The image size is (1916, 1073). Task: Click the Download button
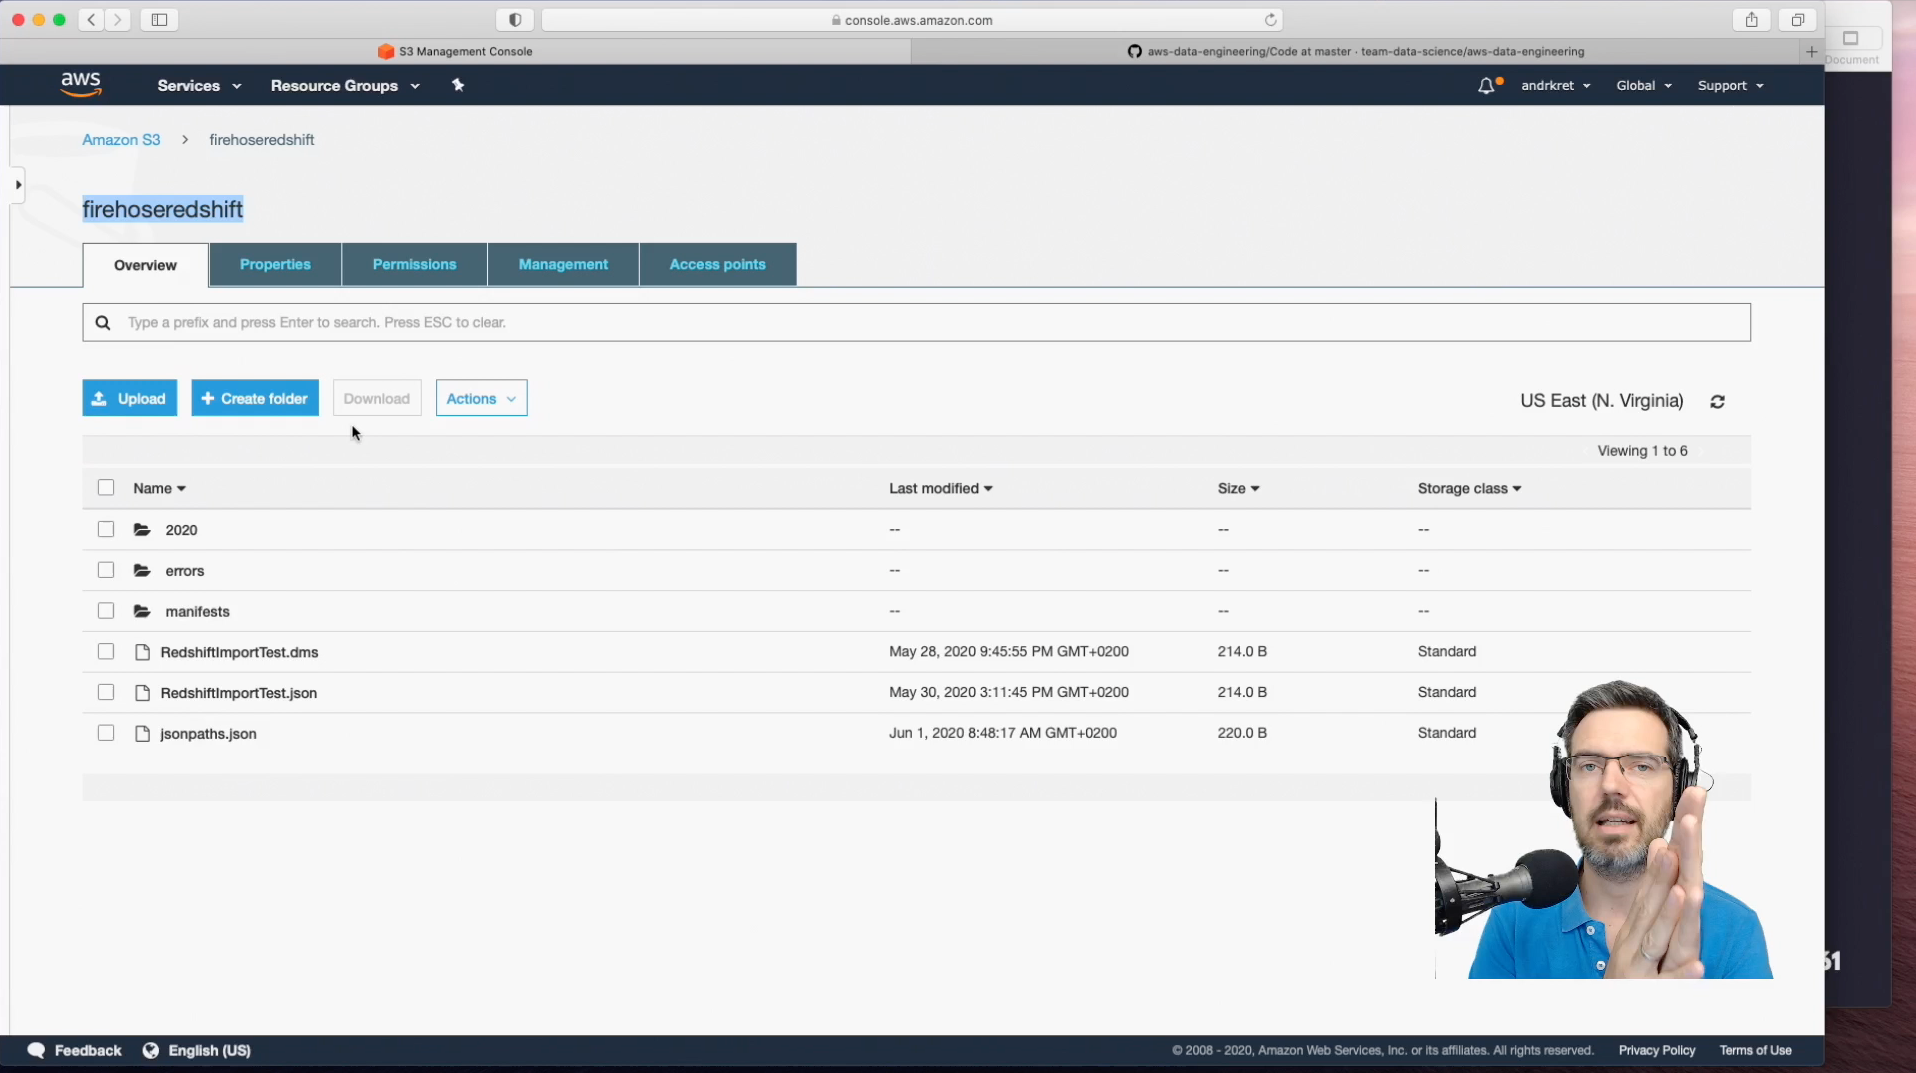pos(377,398)
